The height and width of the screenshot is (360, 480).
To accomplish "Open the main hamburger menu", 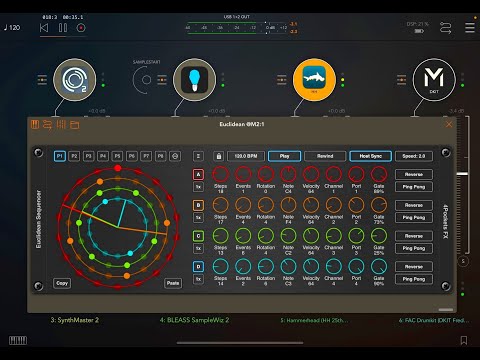I will (x=470, y=28).
